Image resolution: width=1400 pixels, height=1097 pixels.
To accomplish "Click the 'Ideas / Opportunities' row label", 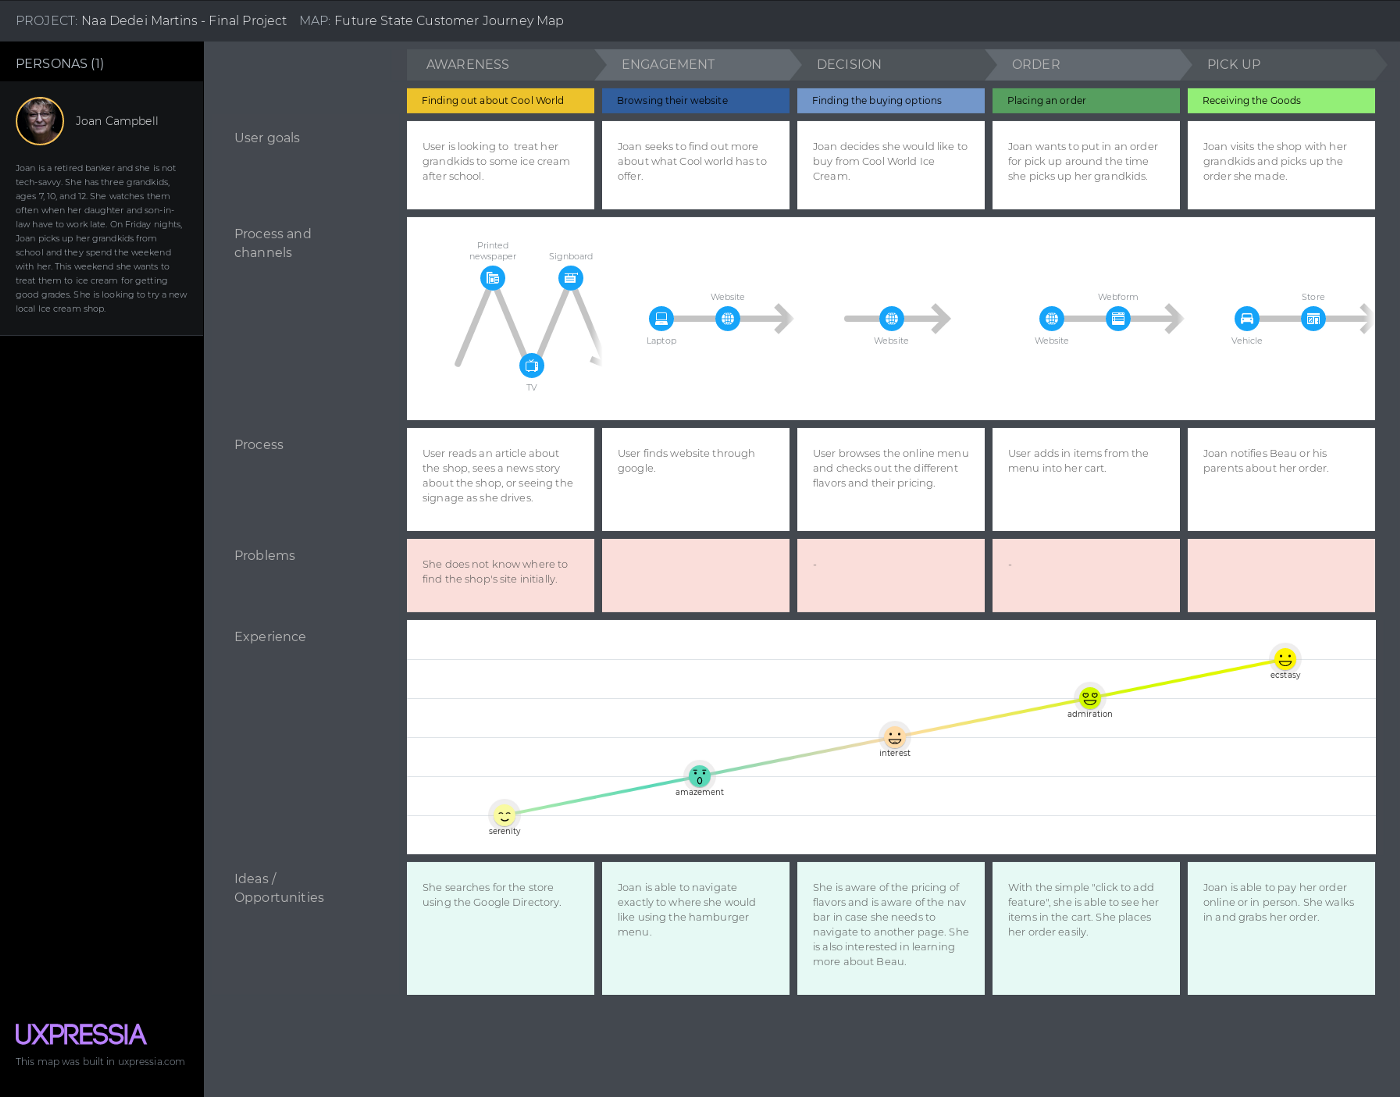I will tap(279, 888).
